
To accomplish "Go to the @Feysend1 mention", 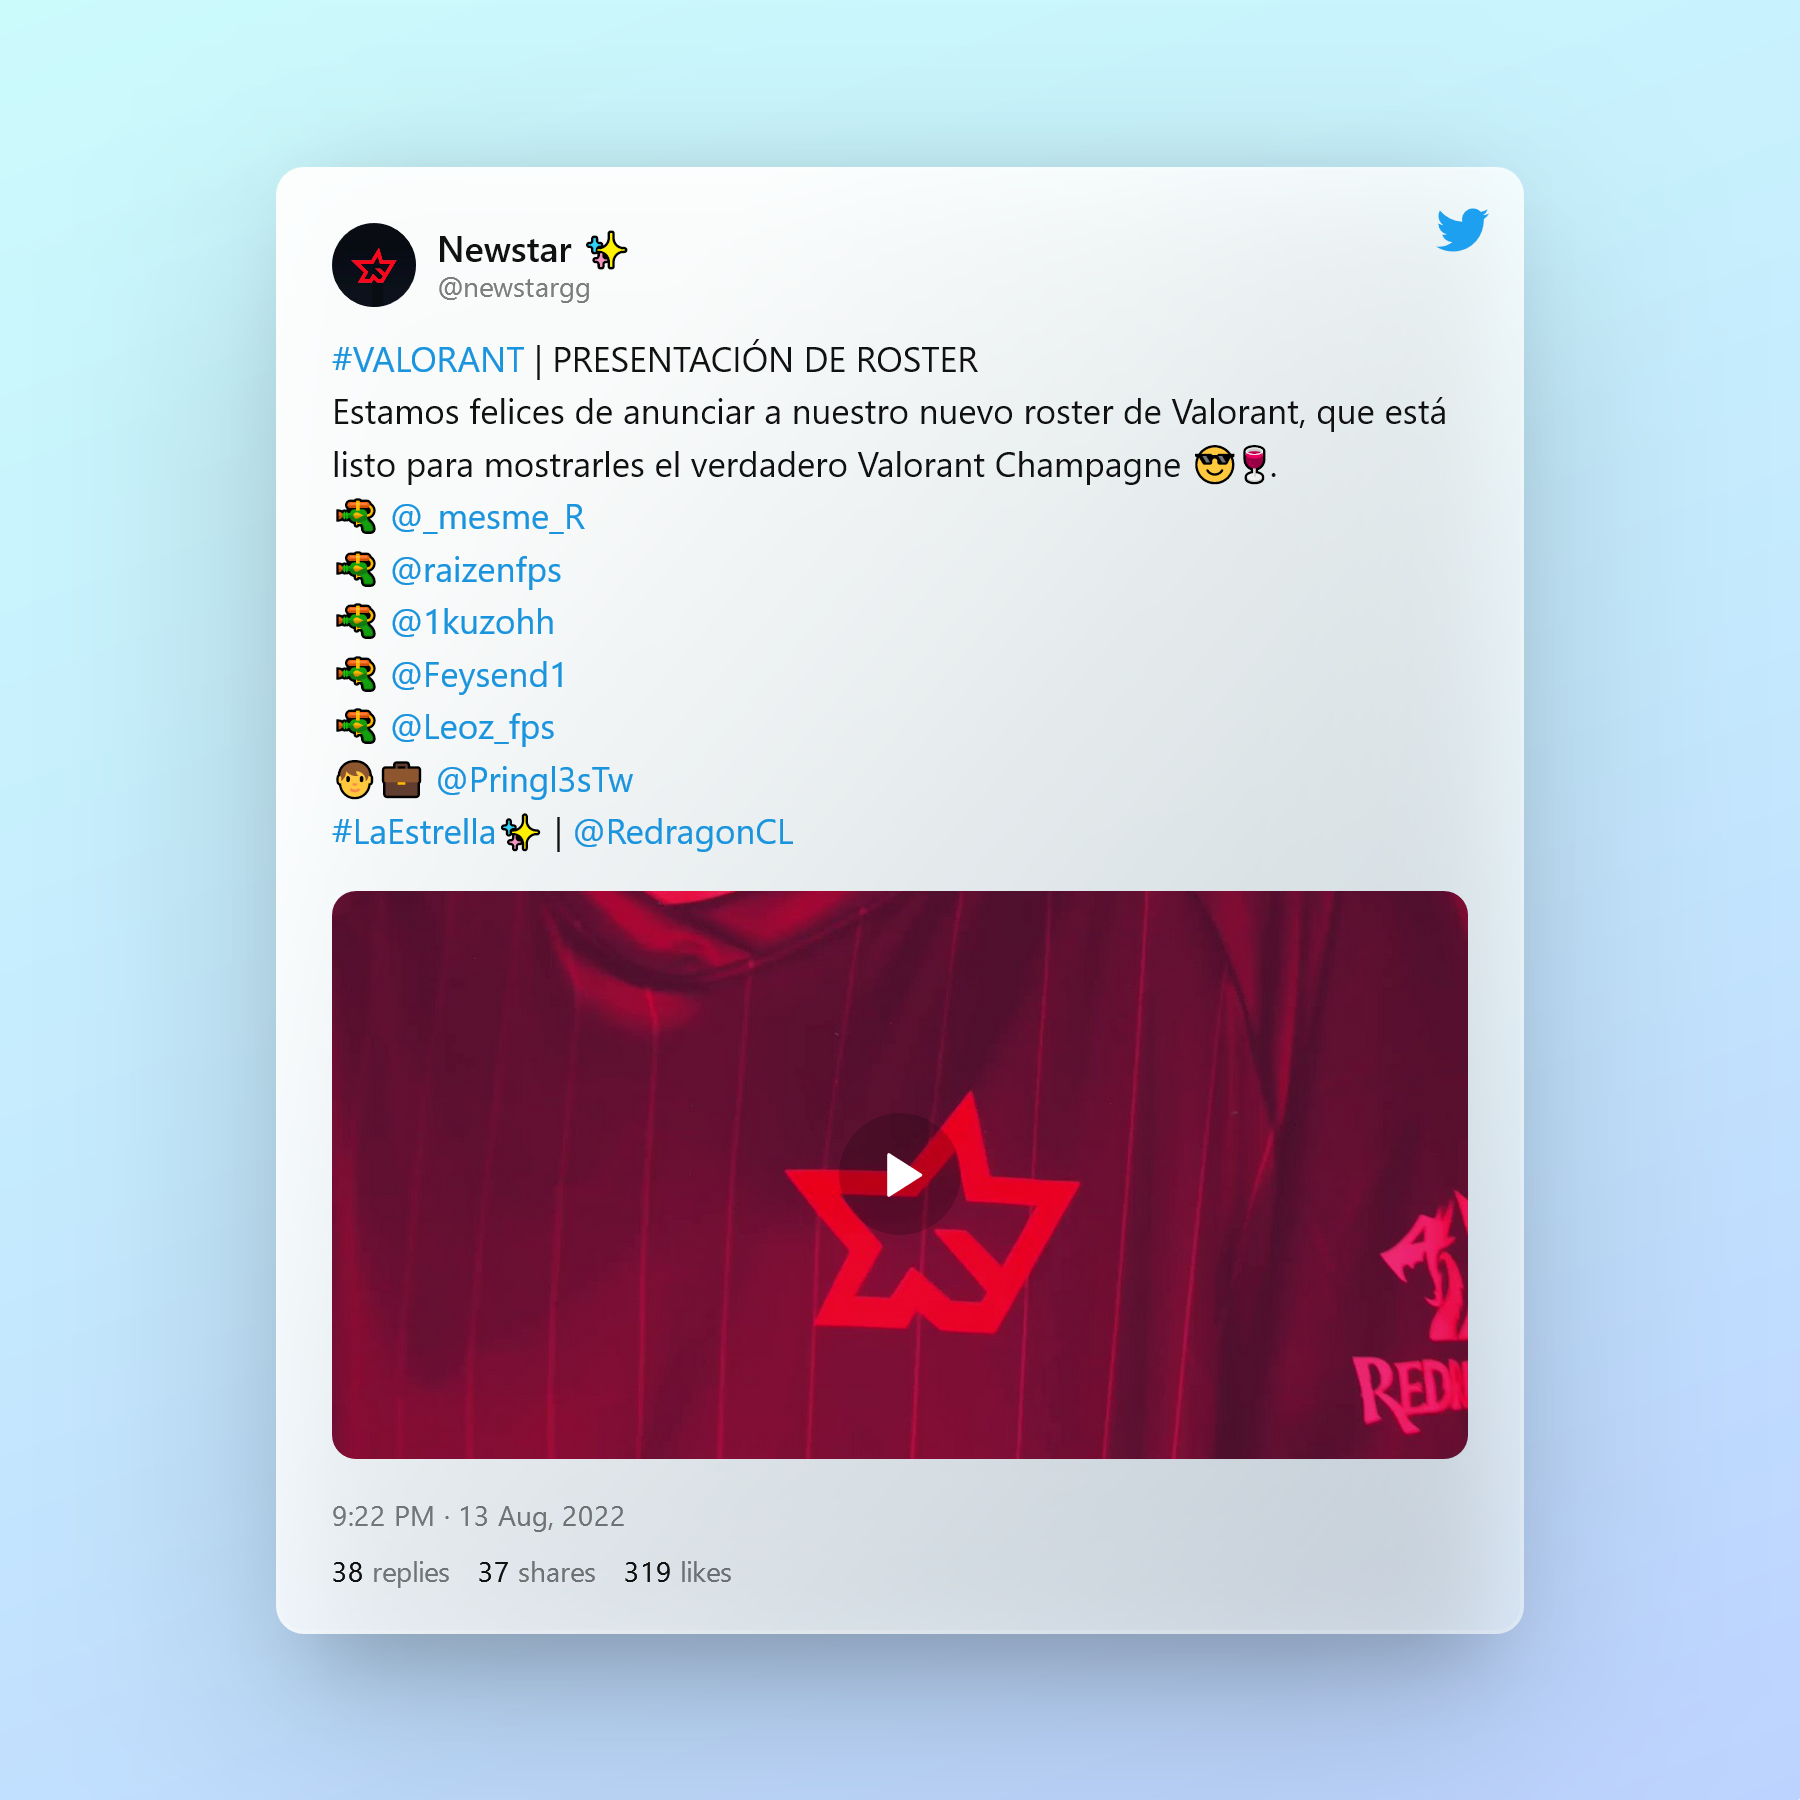I will (x=479, y=676).
